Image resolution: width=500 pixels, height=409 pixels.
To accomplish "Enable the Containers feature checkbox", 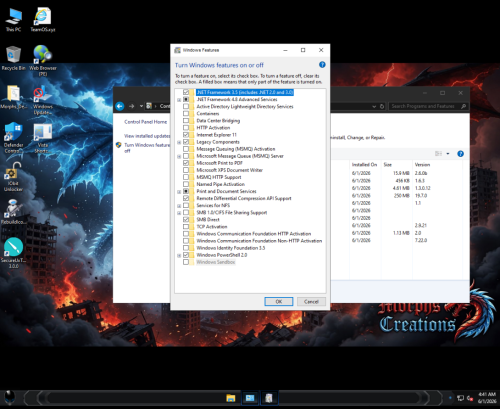I will (x=186, y=113).
